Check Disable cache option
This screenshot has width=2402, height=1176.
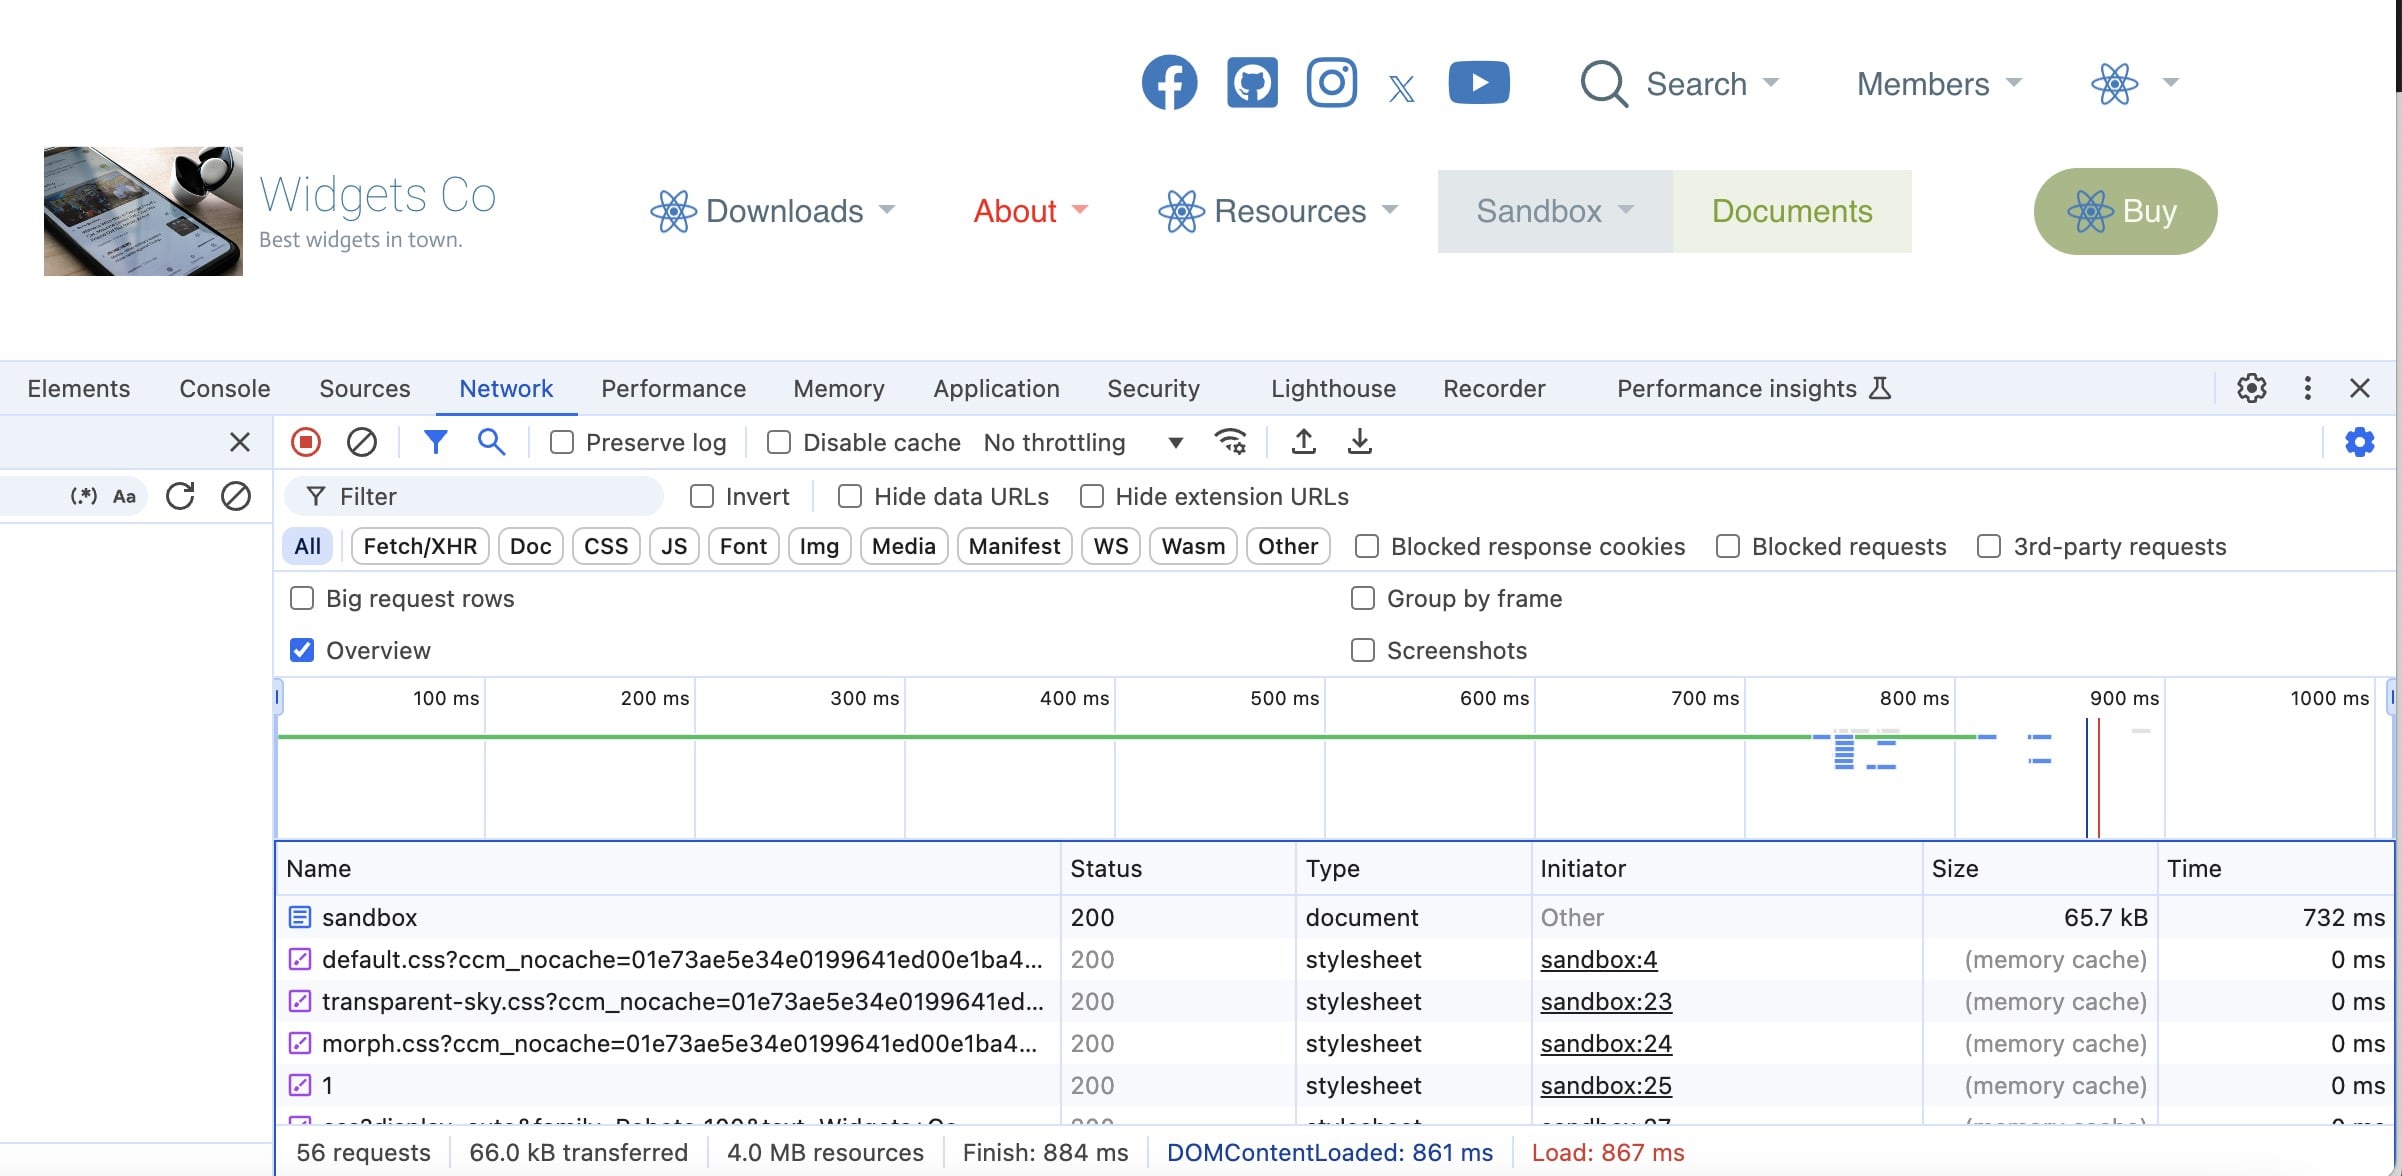[779, 443]
